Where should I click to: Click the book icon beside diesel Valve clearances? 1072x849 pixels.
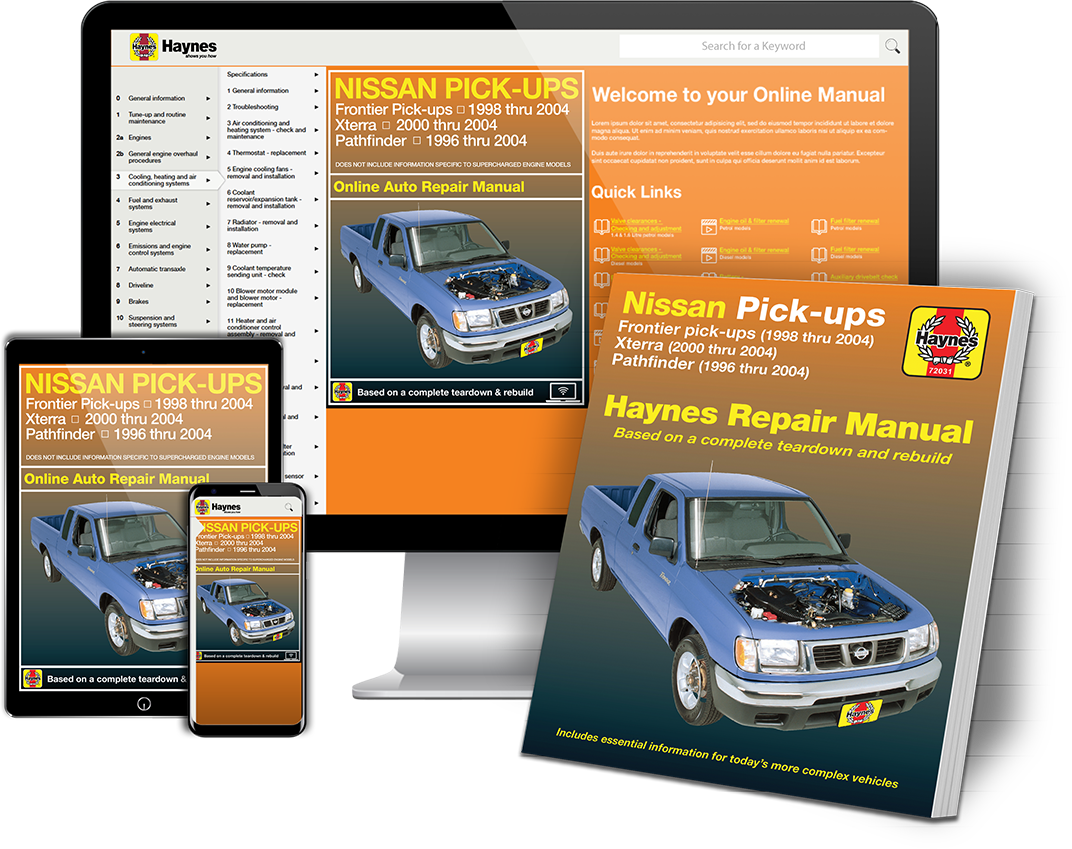tap(601, 255)
